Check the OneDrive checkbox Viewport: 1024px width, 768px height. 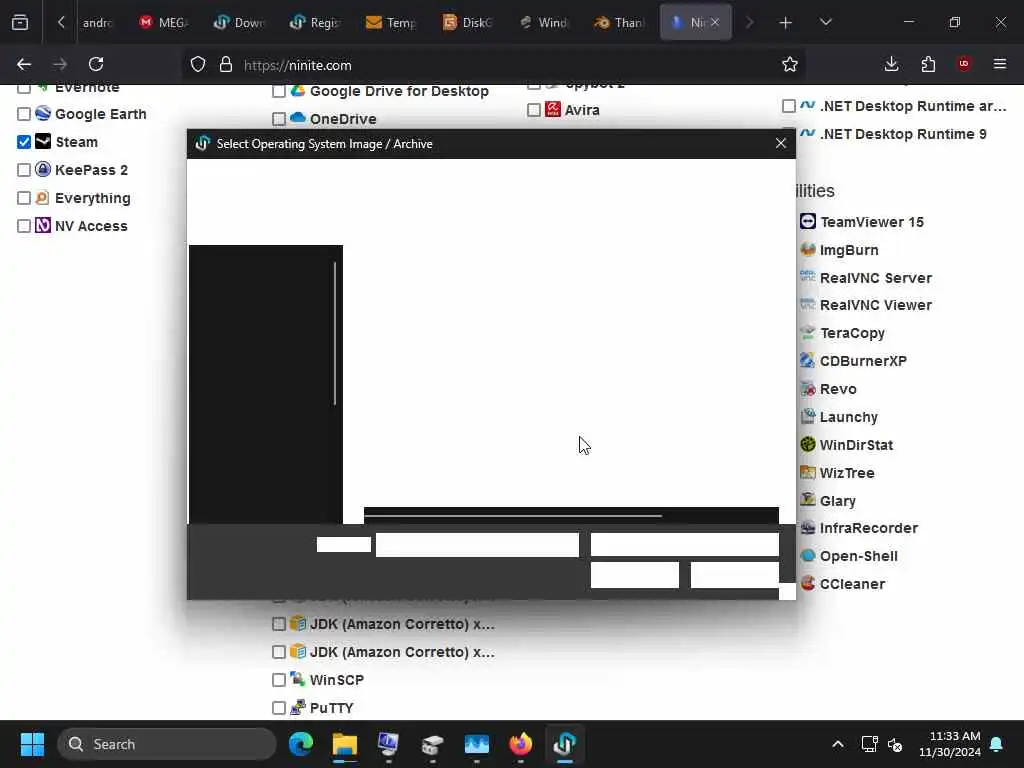pos(279,119)
